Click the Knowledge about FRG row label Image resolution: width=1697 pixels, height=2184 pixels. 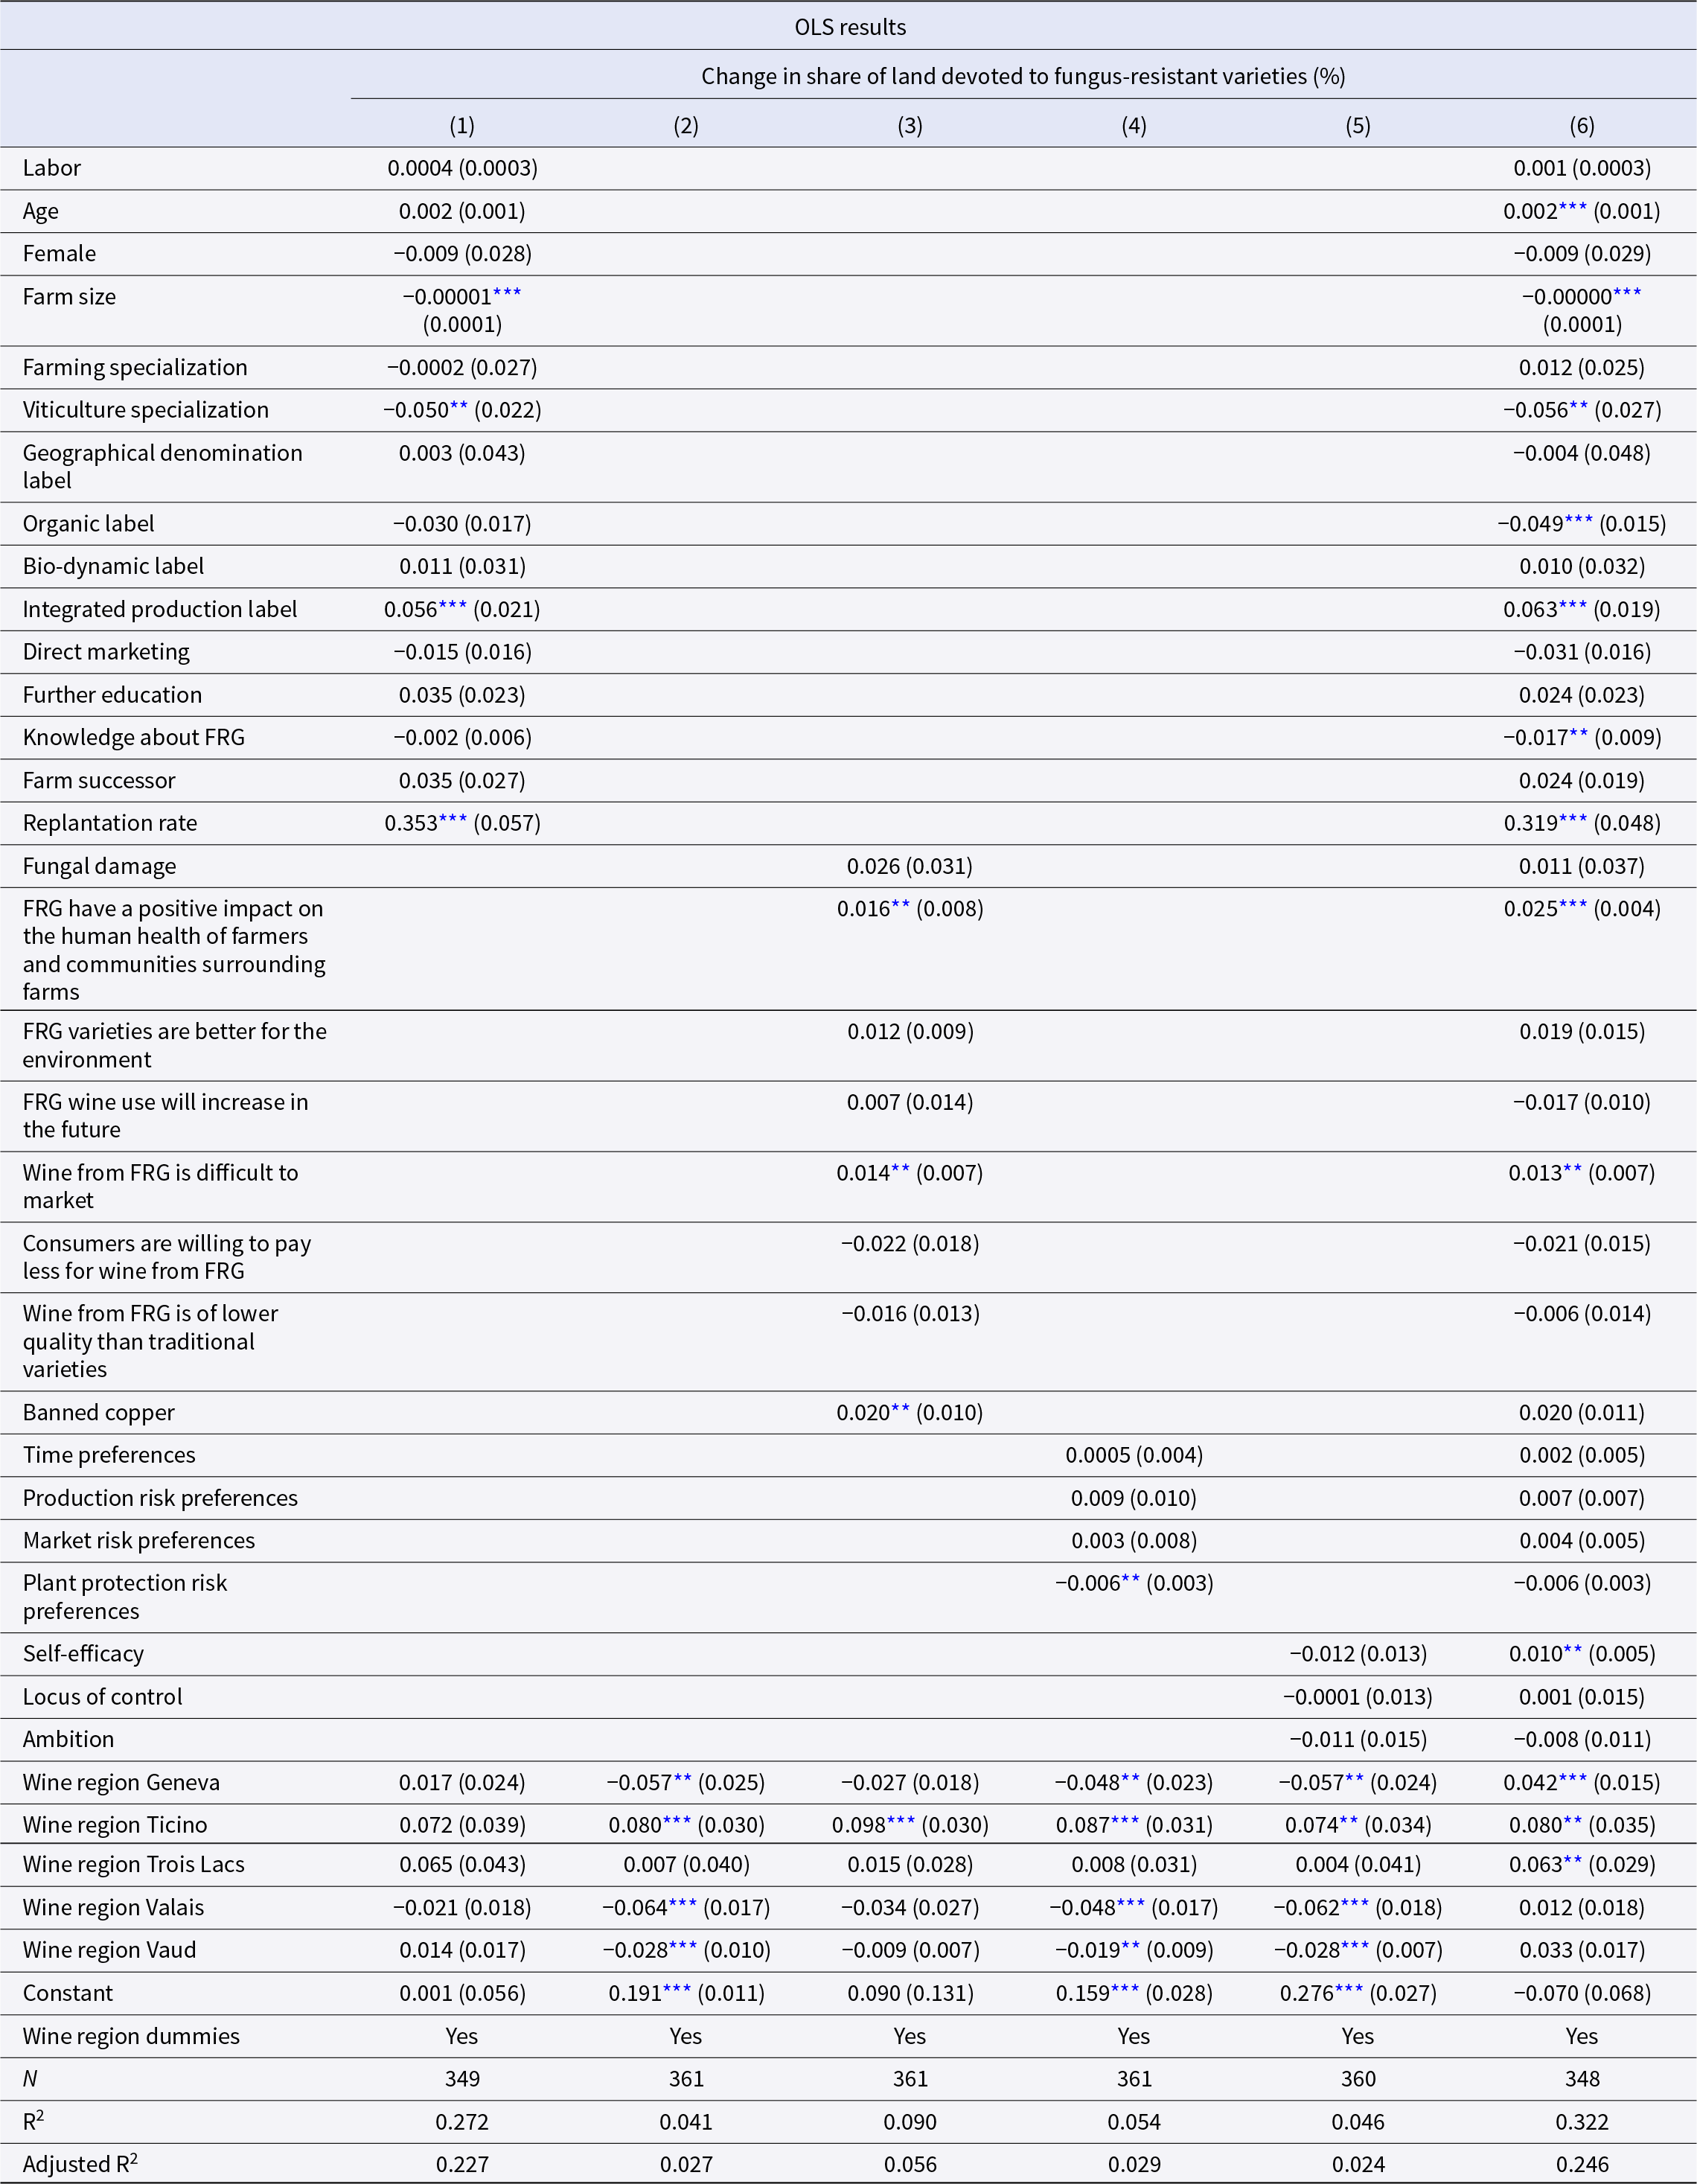134,737
